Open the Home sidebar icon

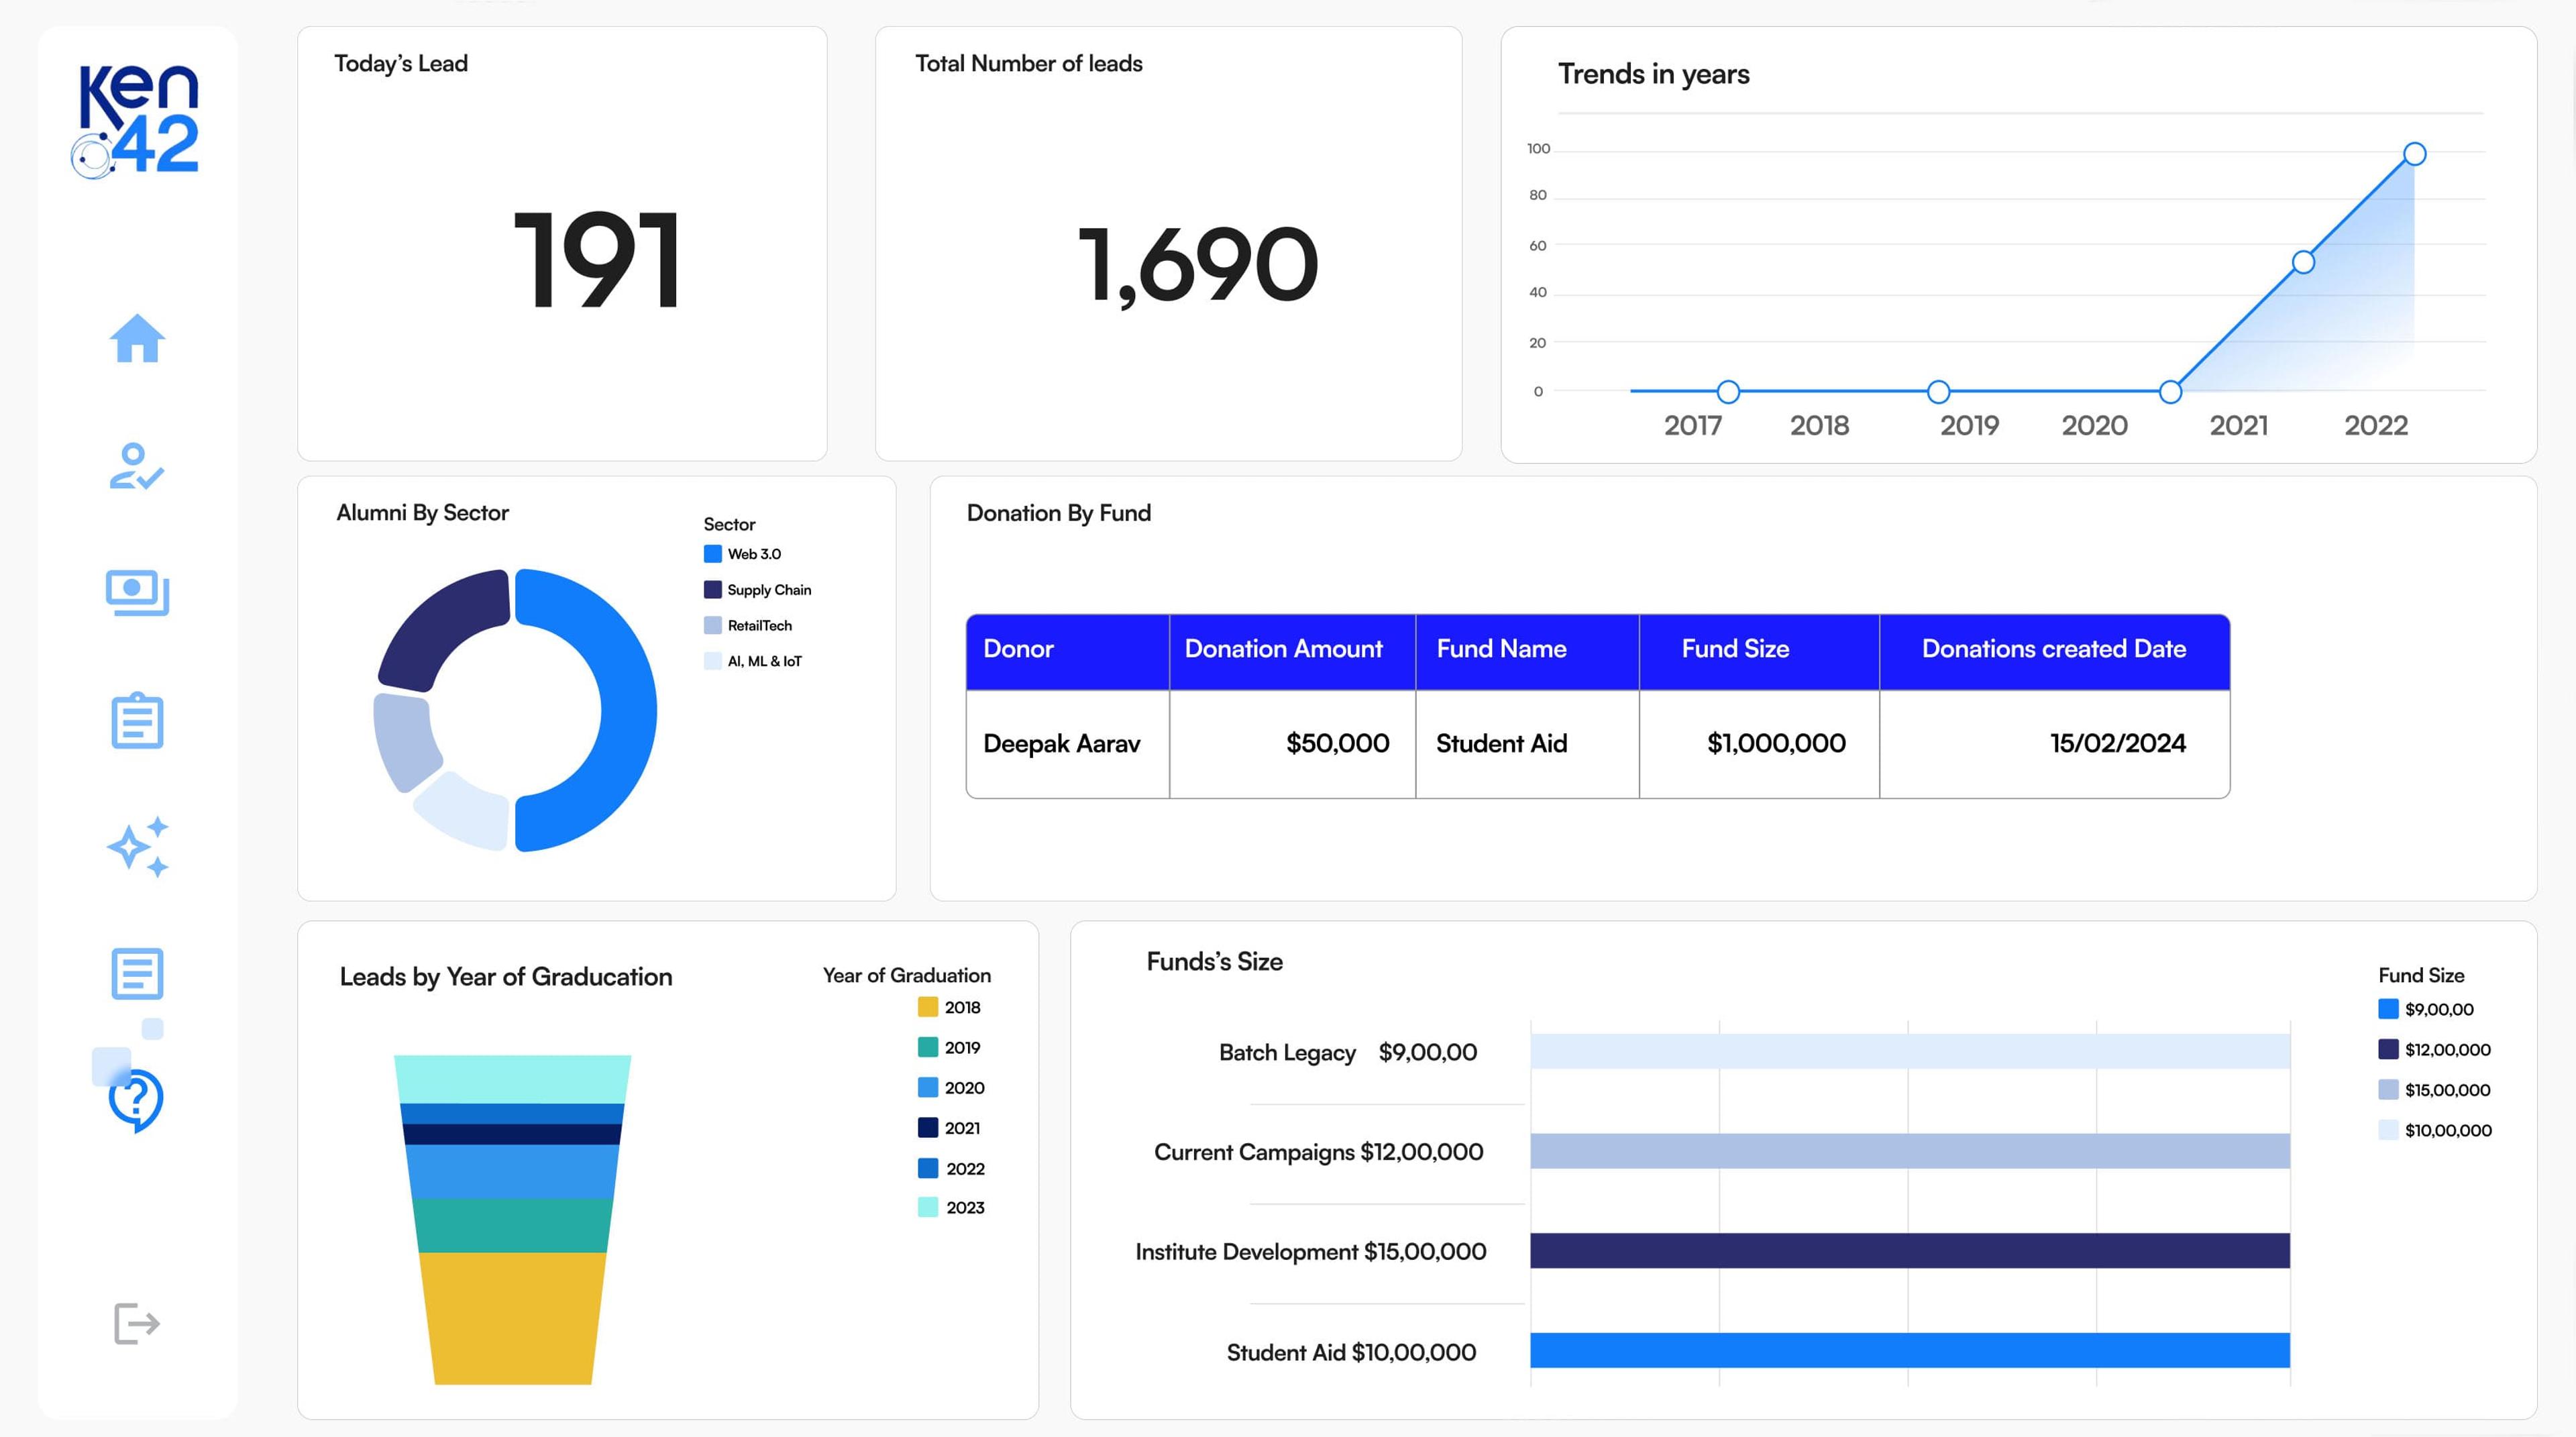(x=137, y=338)
